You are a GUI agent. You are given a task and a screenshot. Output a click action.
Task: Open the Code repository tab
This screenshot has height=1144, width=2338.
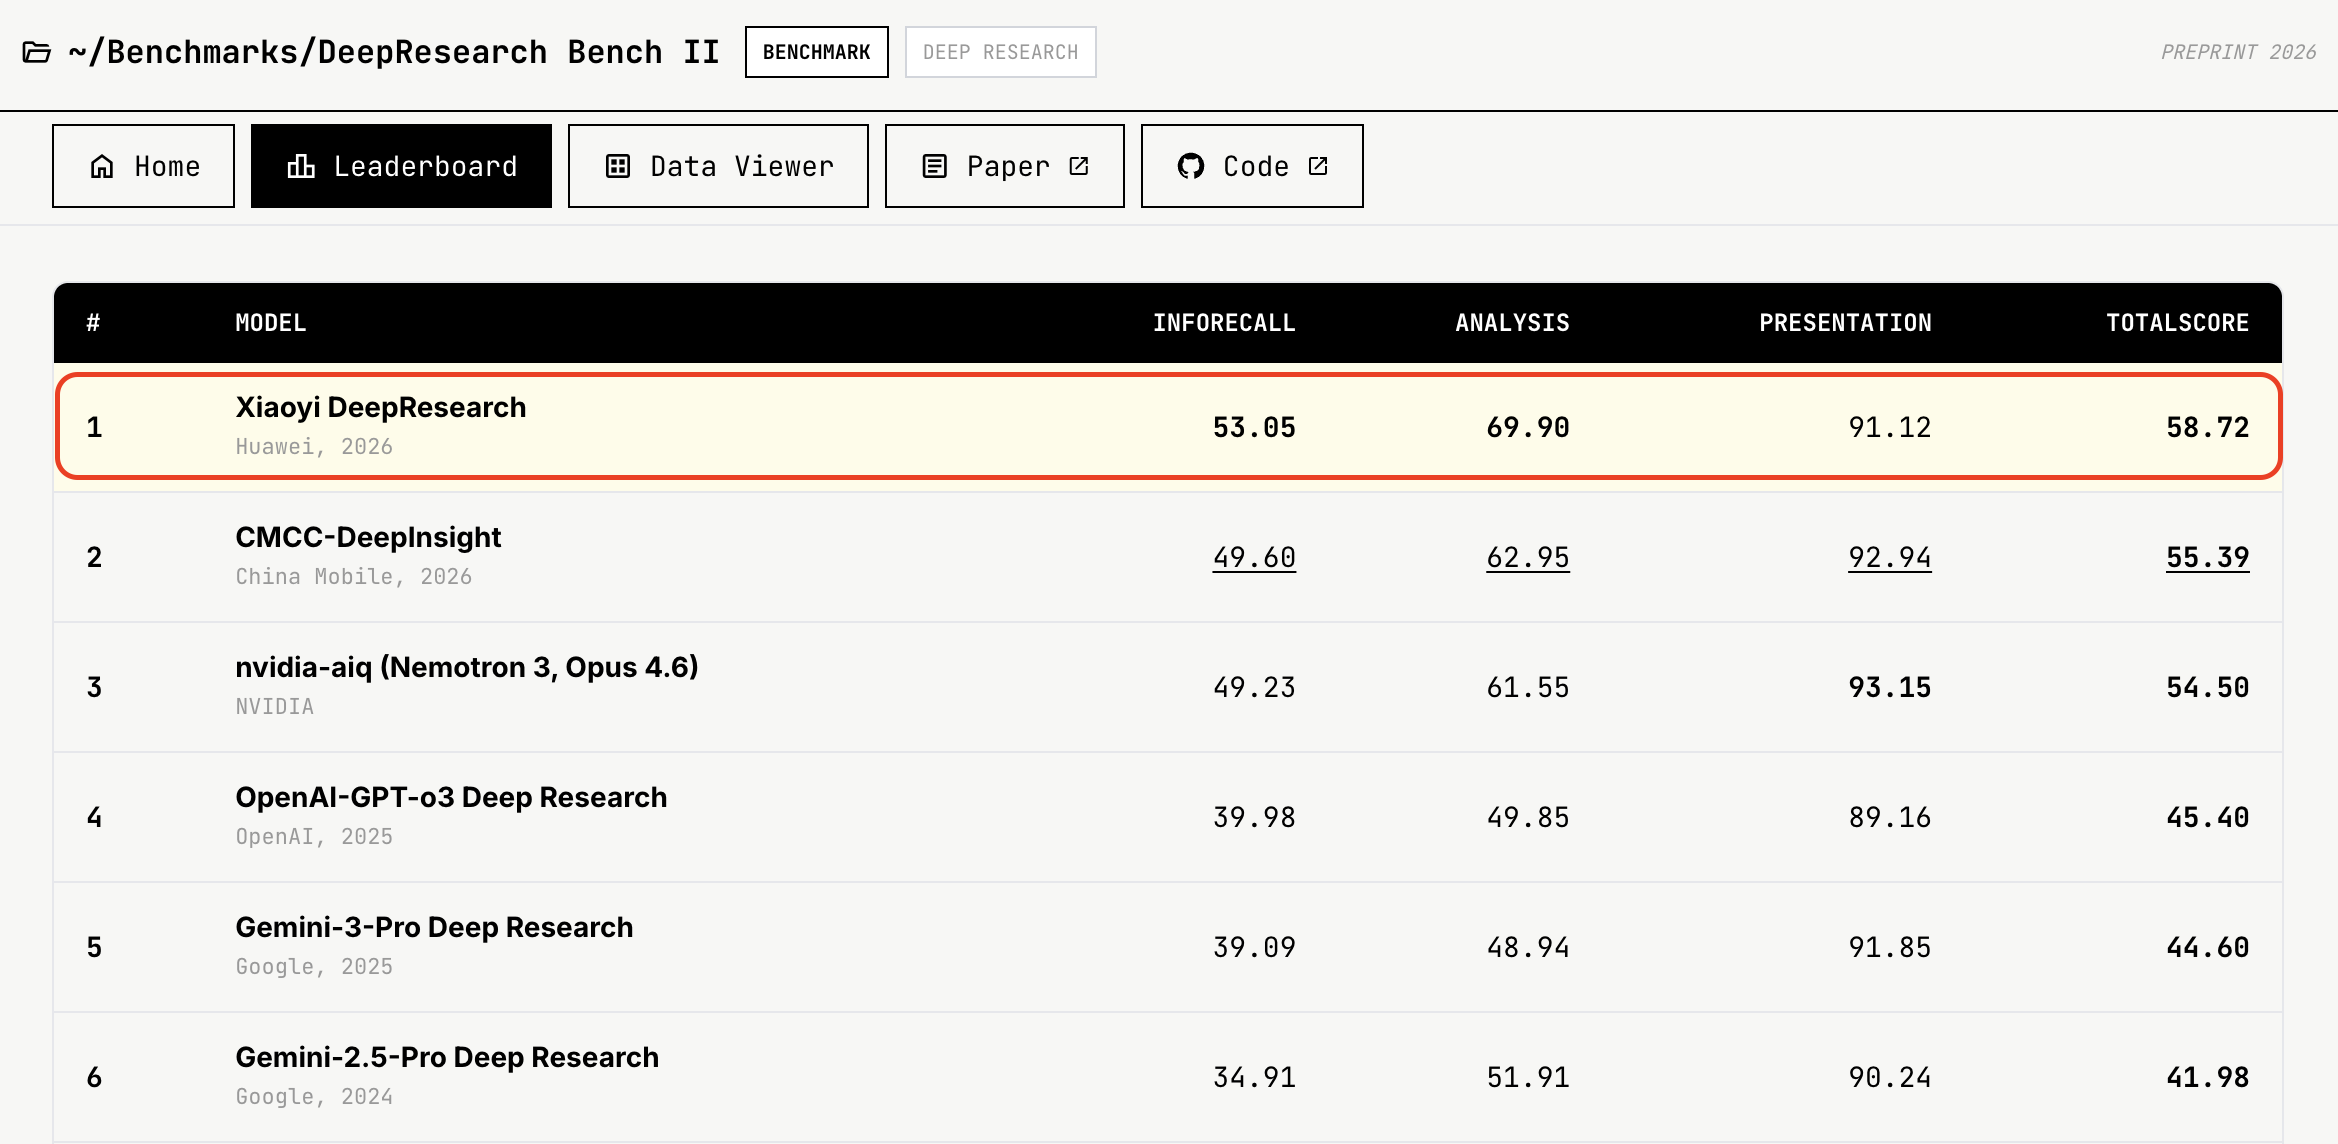[x=1252, y=166]
